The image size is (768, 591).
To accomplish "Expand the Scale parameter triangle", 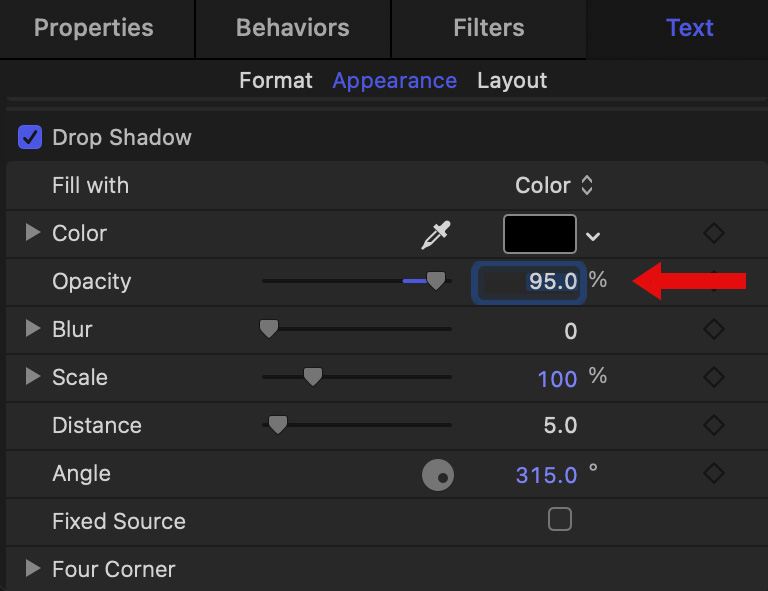I will (x=33, y=377).
